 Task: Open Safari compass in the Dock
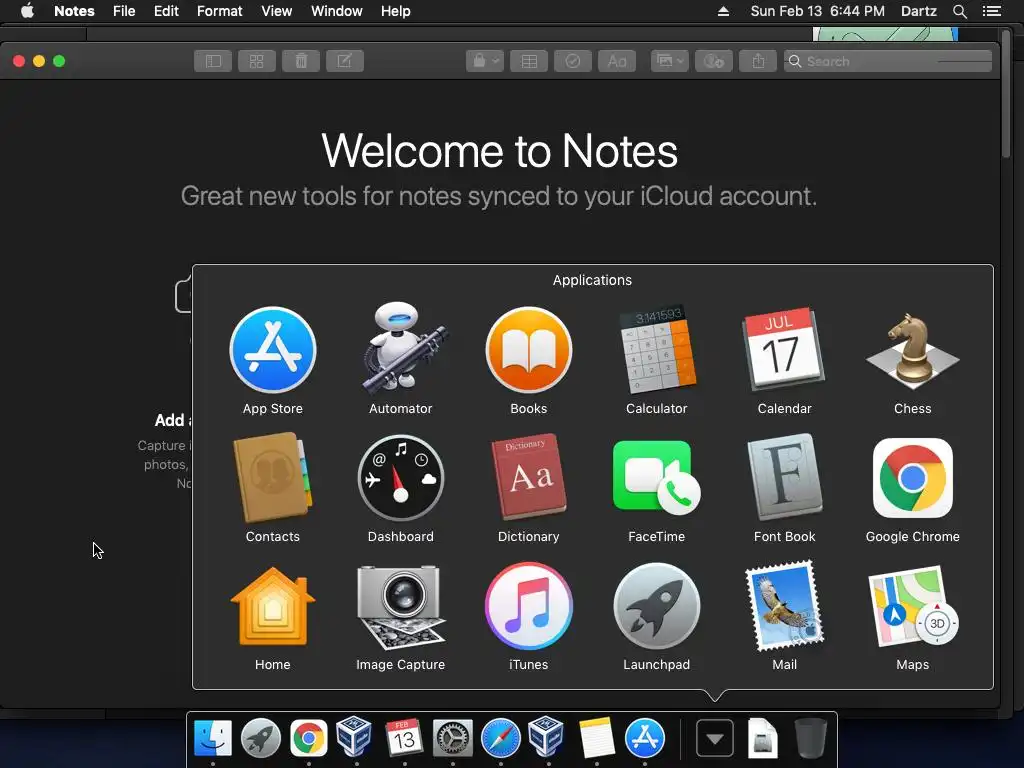(501, 738)
